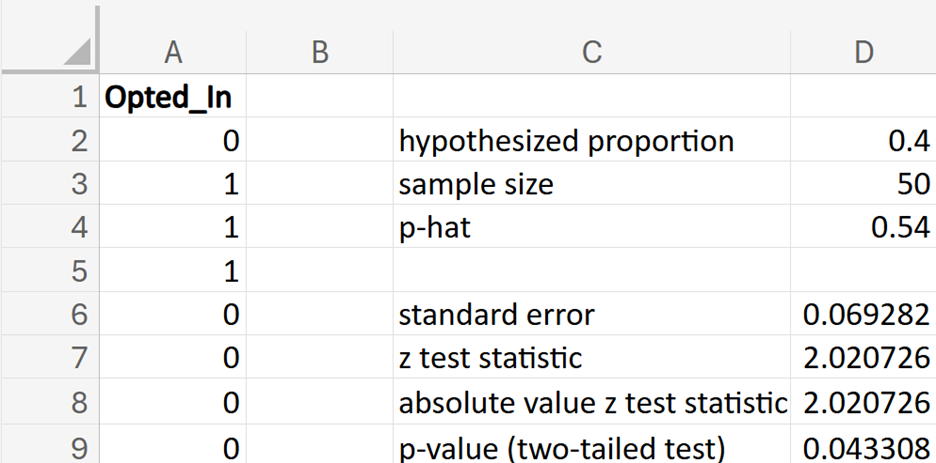936x463 pixels.
Task: Select column C header
Action: pyautogui.click(x=592, y=53)
